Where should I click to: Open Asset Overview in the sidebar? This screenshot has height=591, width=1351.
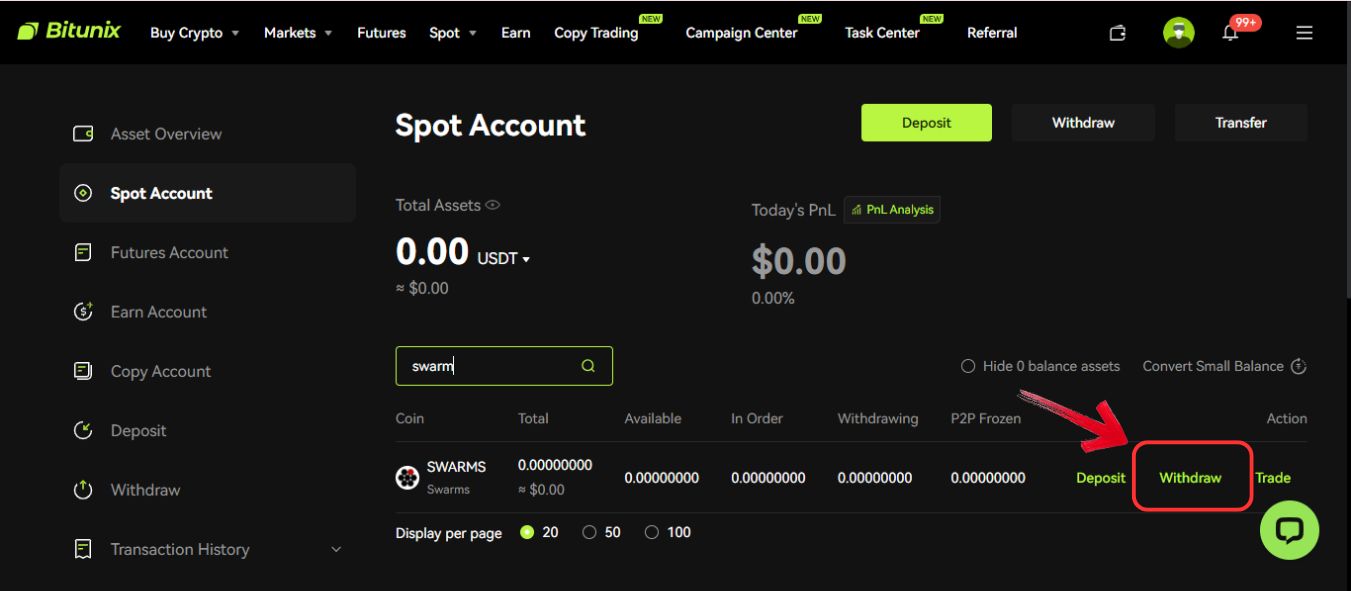(166, 134)
